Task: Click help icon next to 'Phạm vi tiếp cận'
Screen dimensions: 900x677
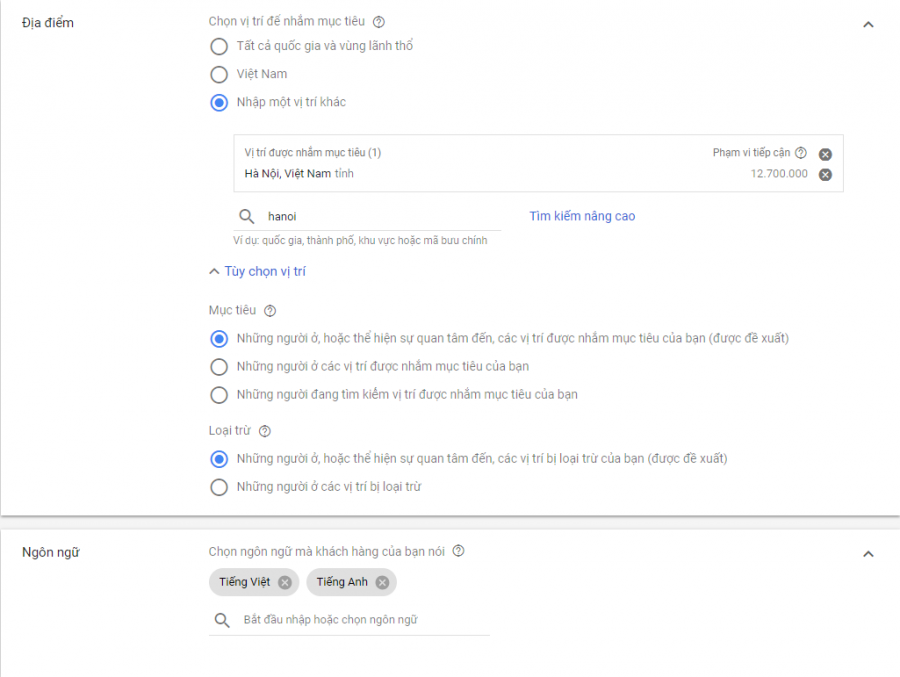Action: tap(800, 153)
